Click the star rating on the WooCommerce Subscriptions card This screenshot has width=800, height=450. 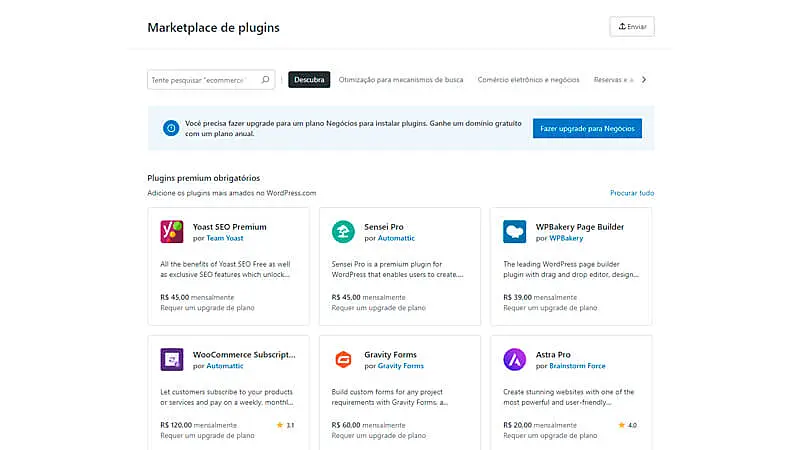[285, 425]
